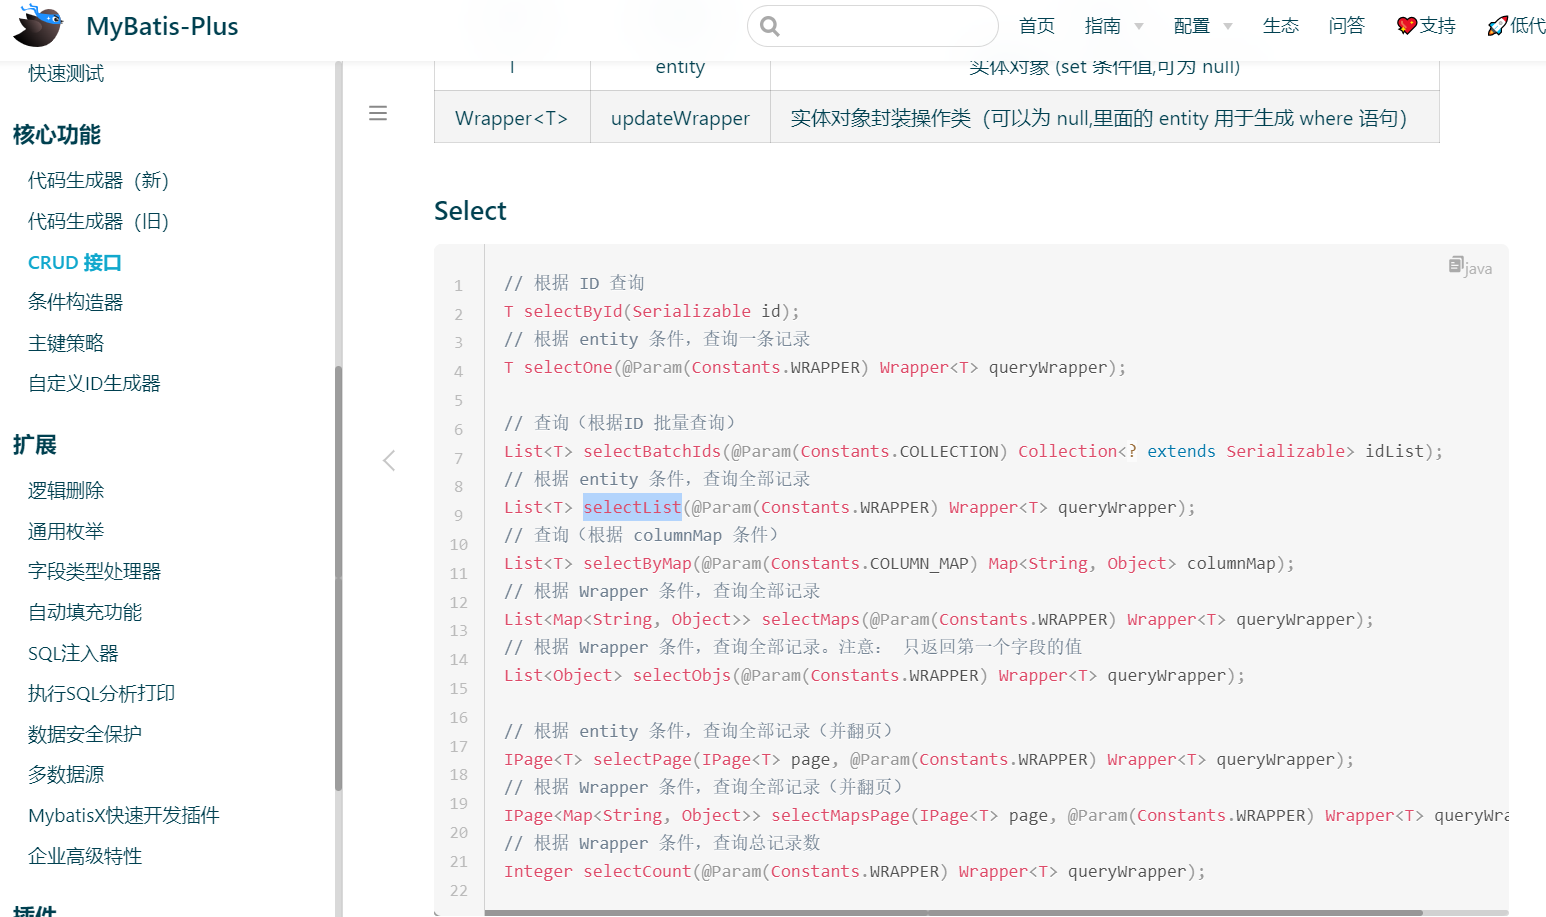Open 多数据源 sidebar link
The width and height of the screenshot is (1546, 917).
[66, 774]
